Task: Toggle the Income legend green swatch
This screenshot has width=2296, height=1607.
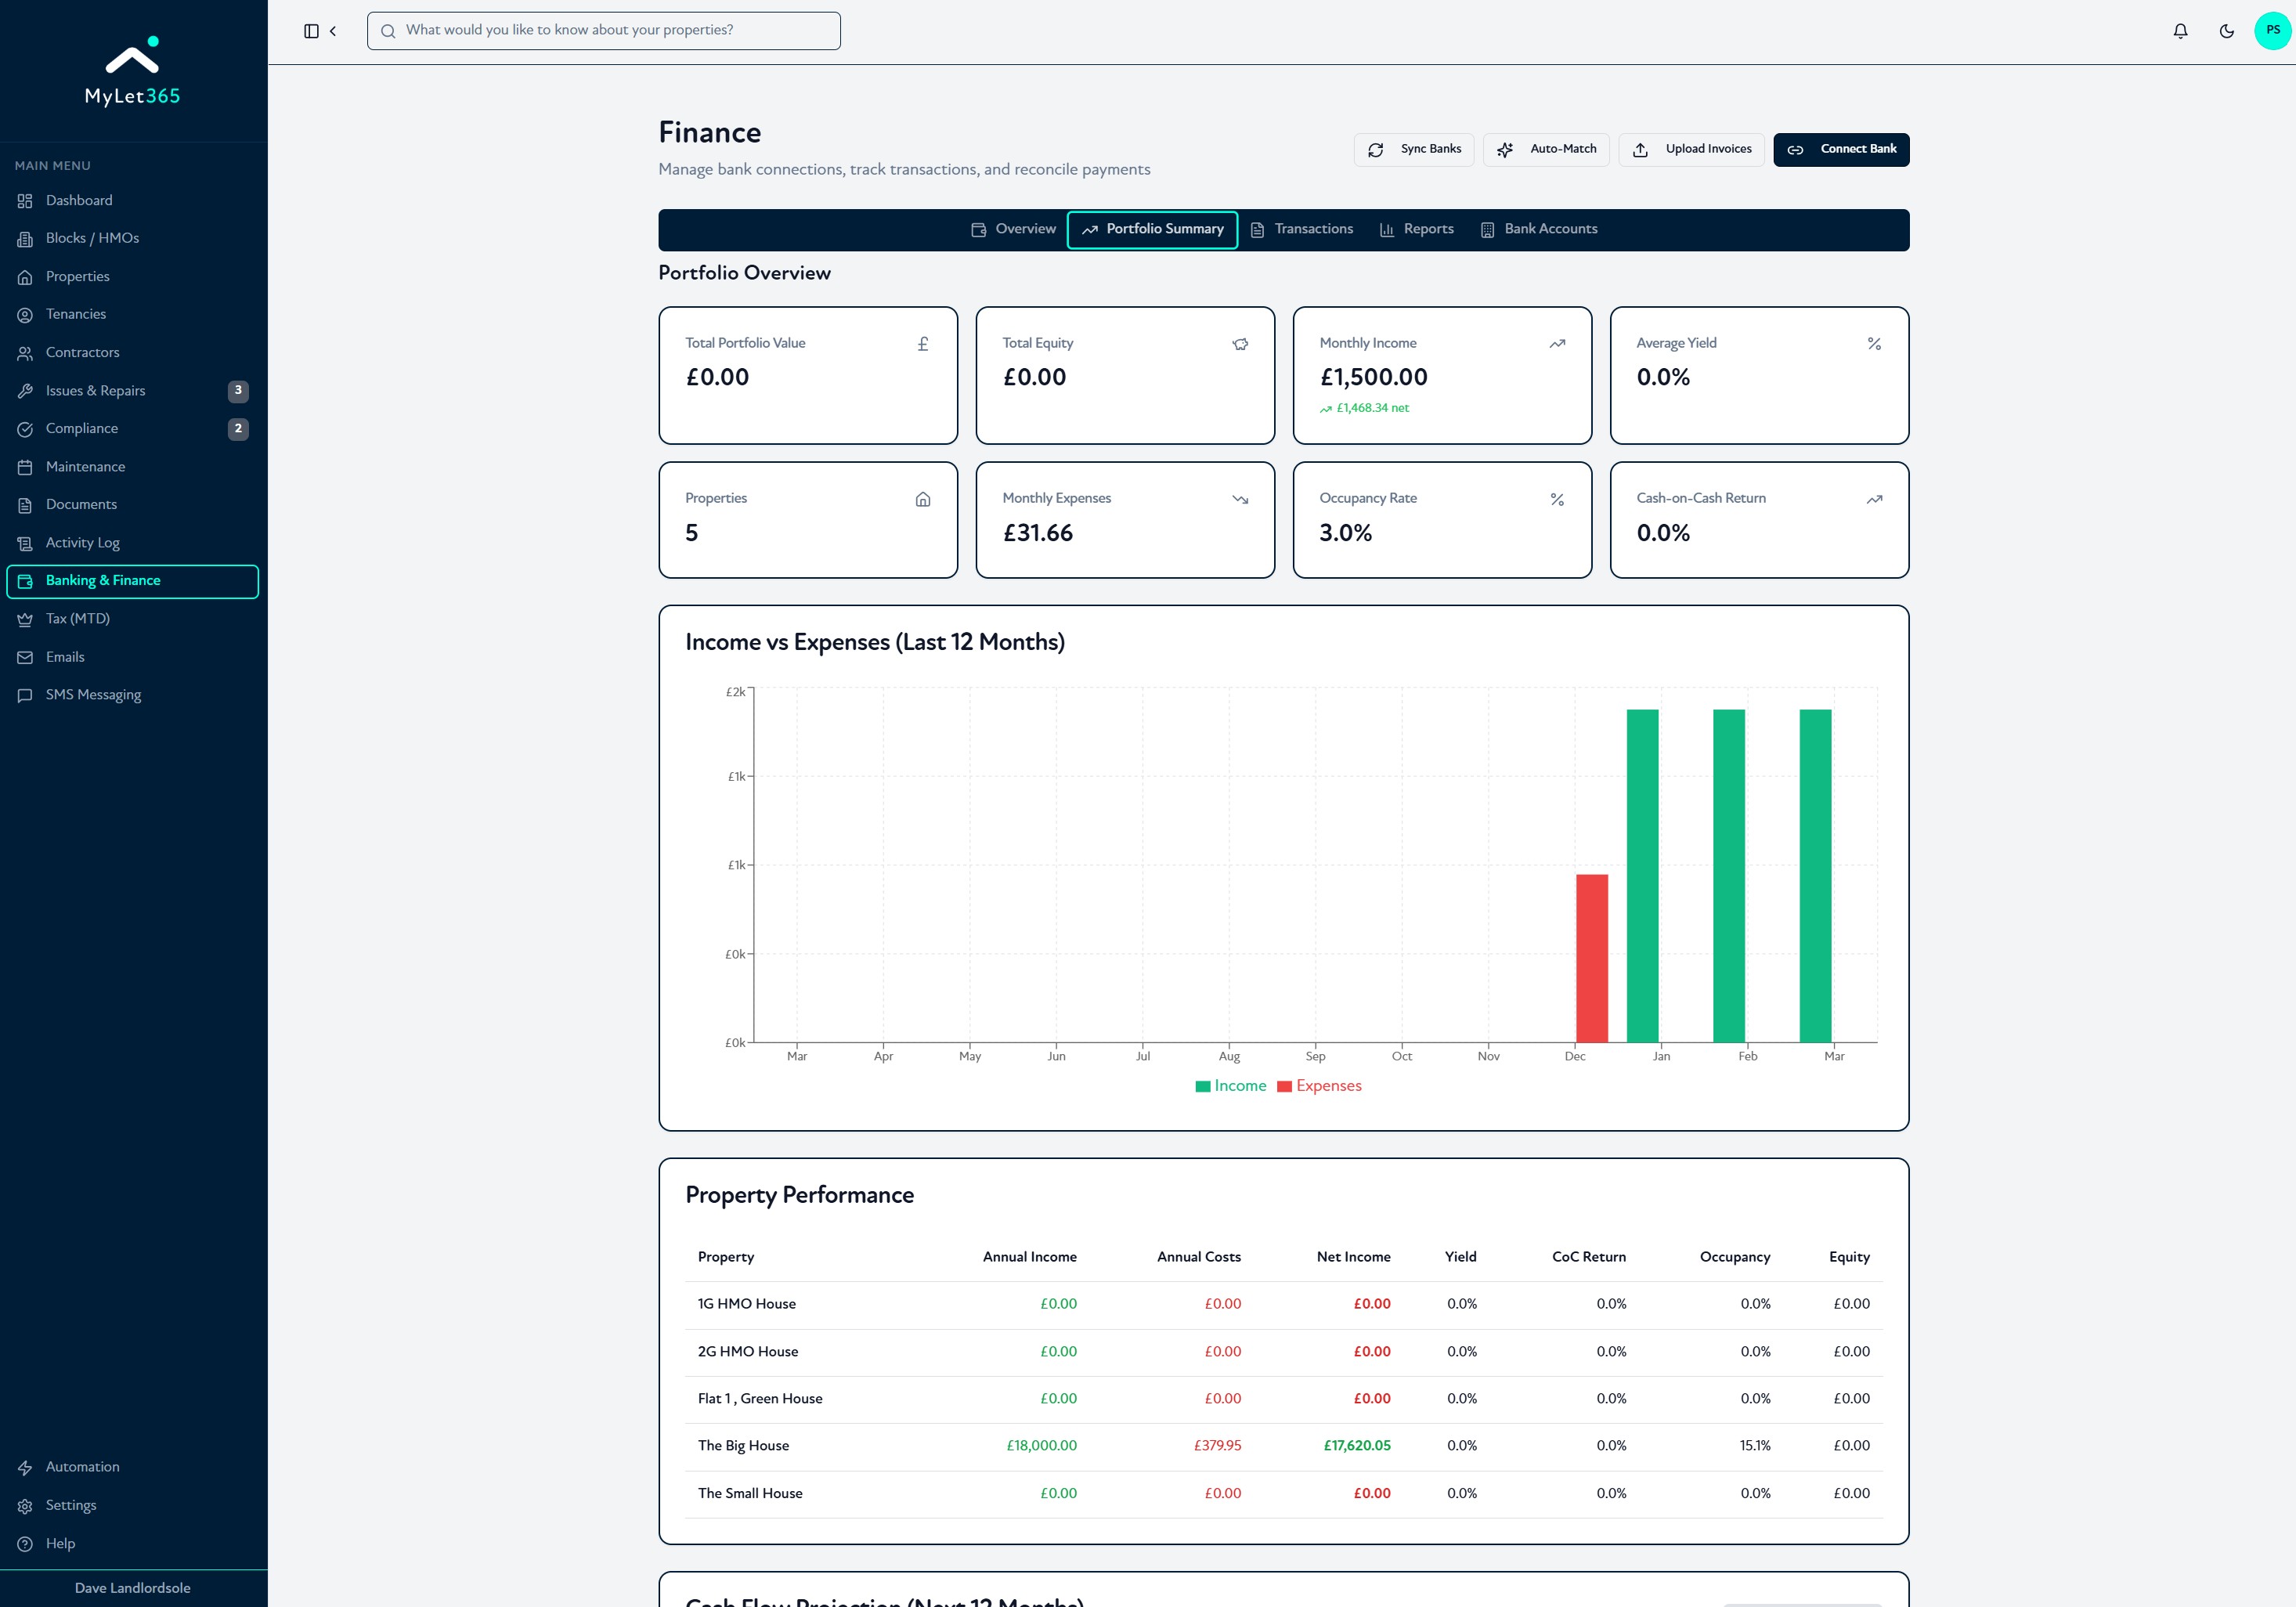Action: point(1203,1086)
